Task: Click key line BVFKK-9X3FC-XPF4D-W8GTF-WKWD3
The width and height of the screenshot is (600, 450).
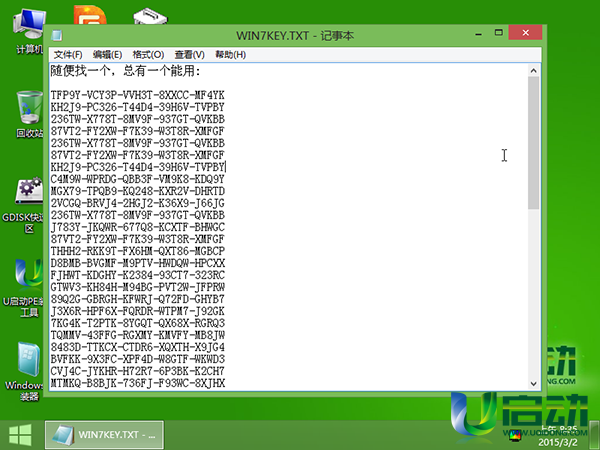Action: click(138, 359)
